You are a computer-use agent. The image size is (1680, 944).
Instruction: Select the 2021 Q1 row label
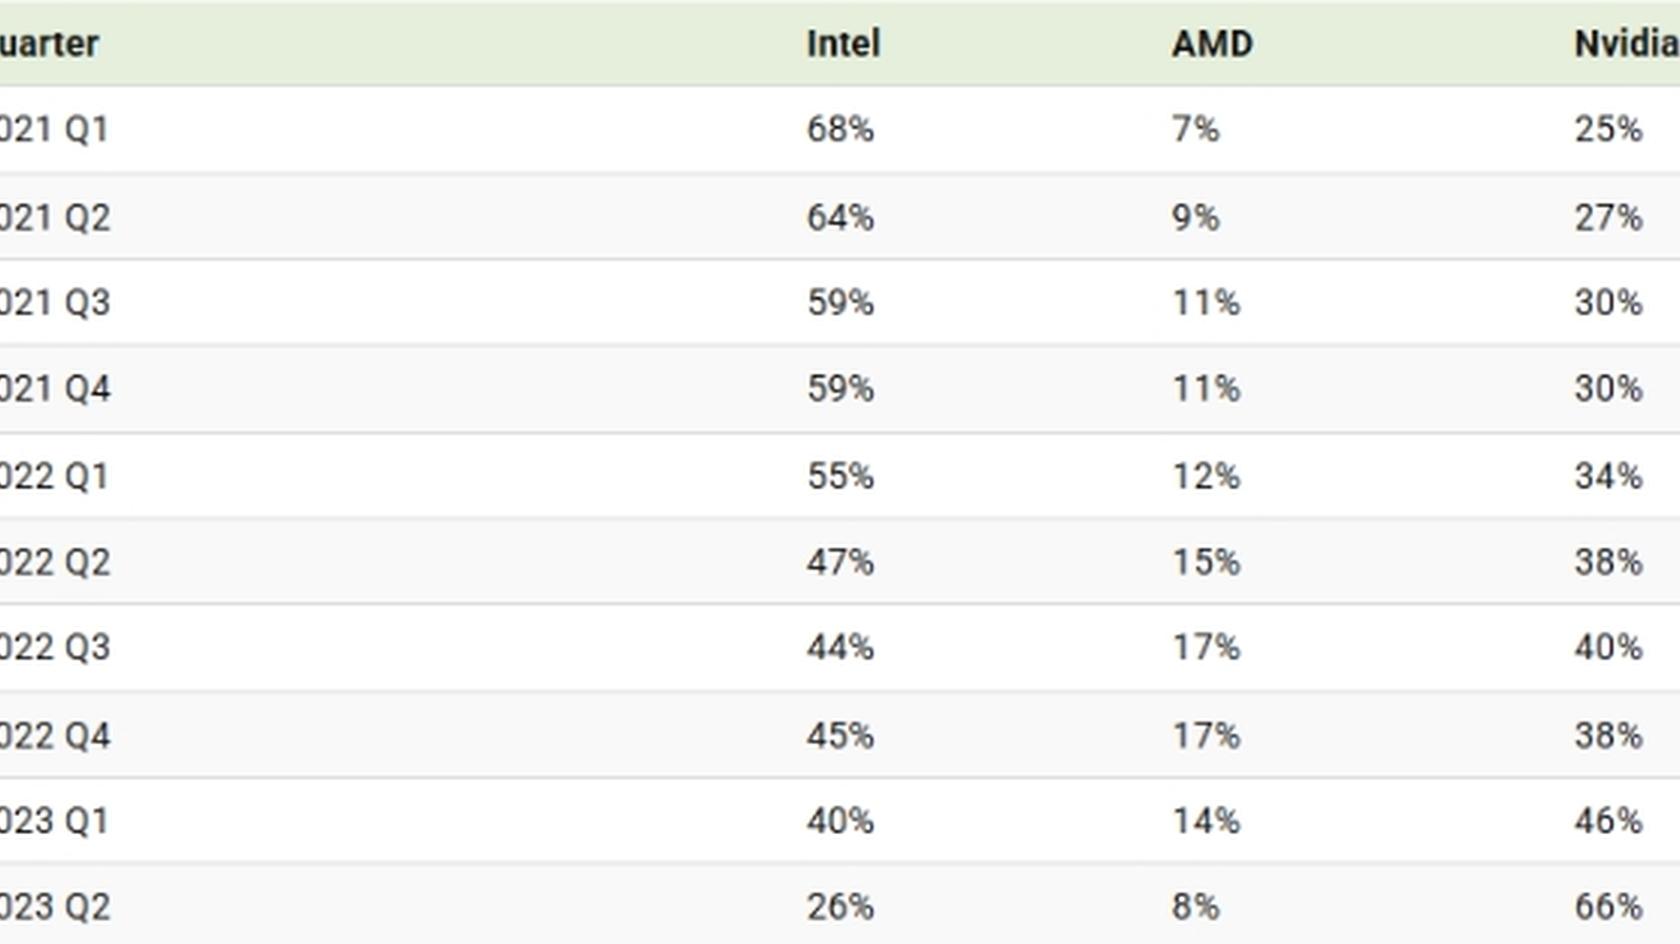54,130
